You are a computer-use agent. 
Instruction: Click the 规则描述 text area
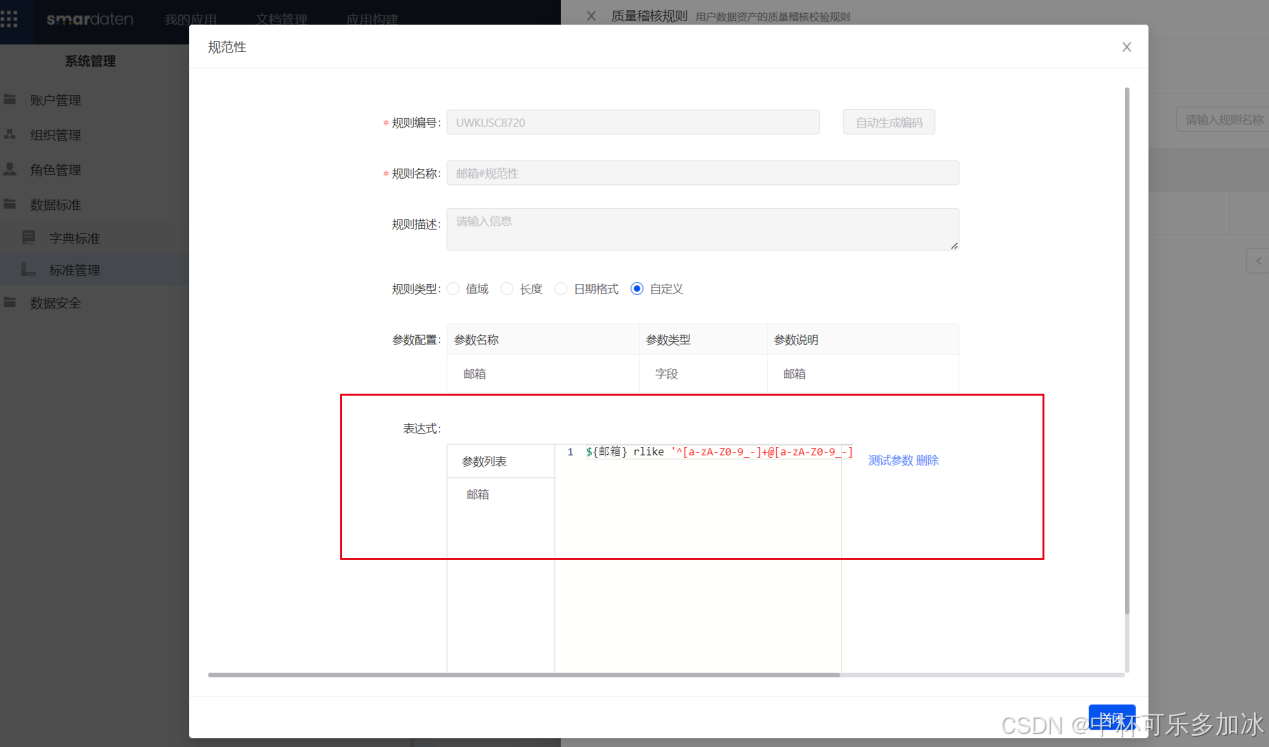pos(703,229)
